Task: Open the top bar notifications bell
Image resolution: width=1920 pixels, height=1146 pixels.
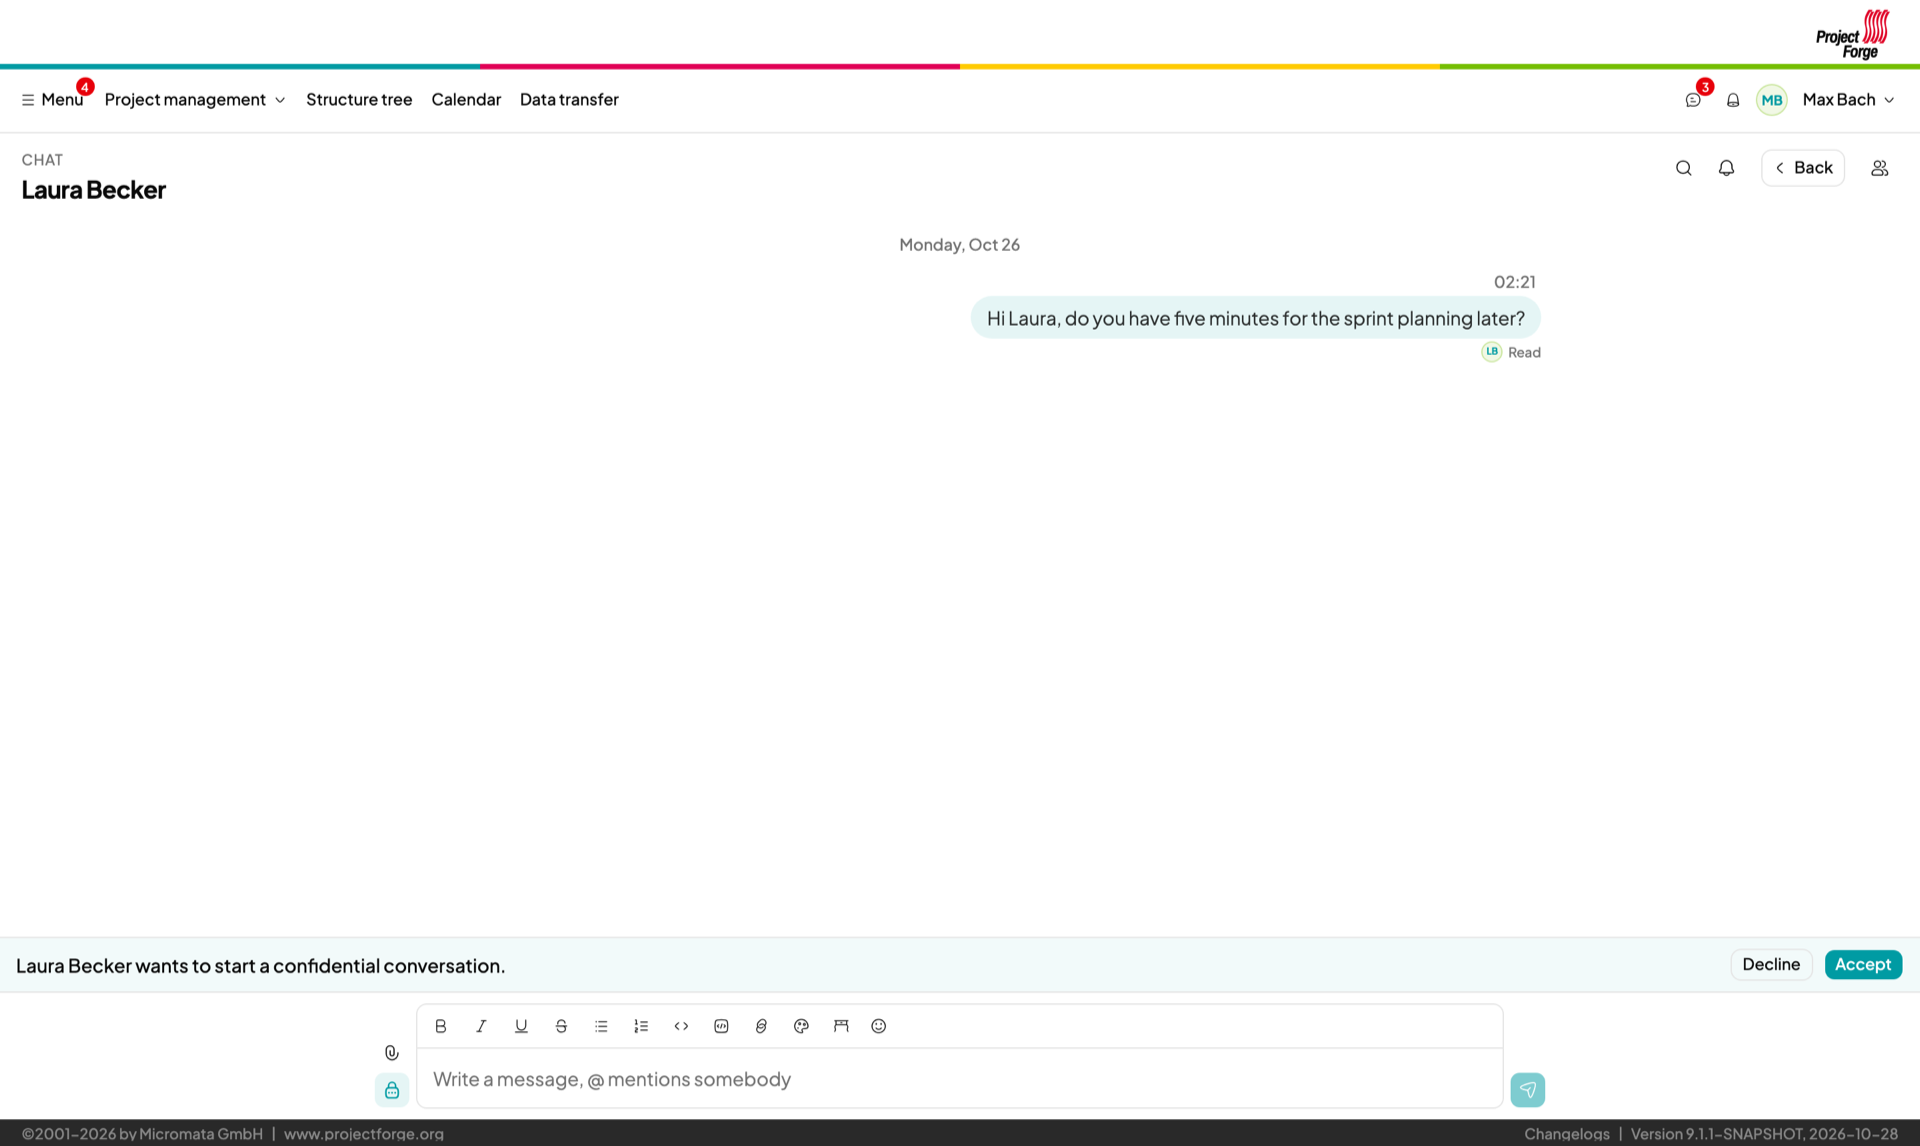Action: tap(1733, 100)
